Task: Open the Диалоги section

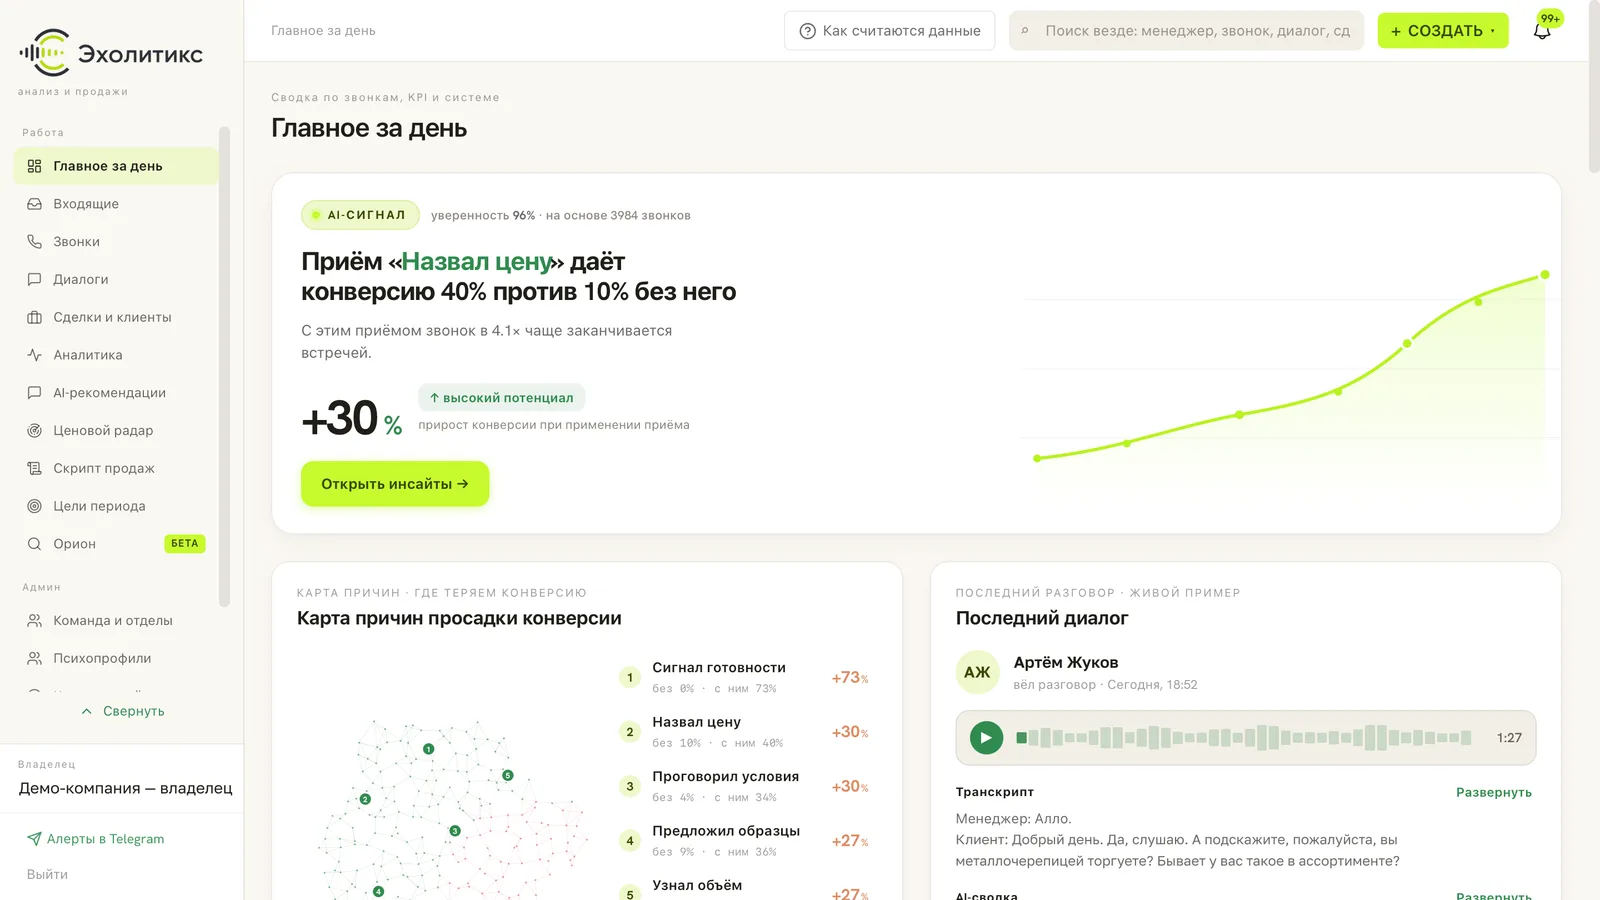Action: point(116,280)
